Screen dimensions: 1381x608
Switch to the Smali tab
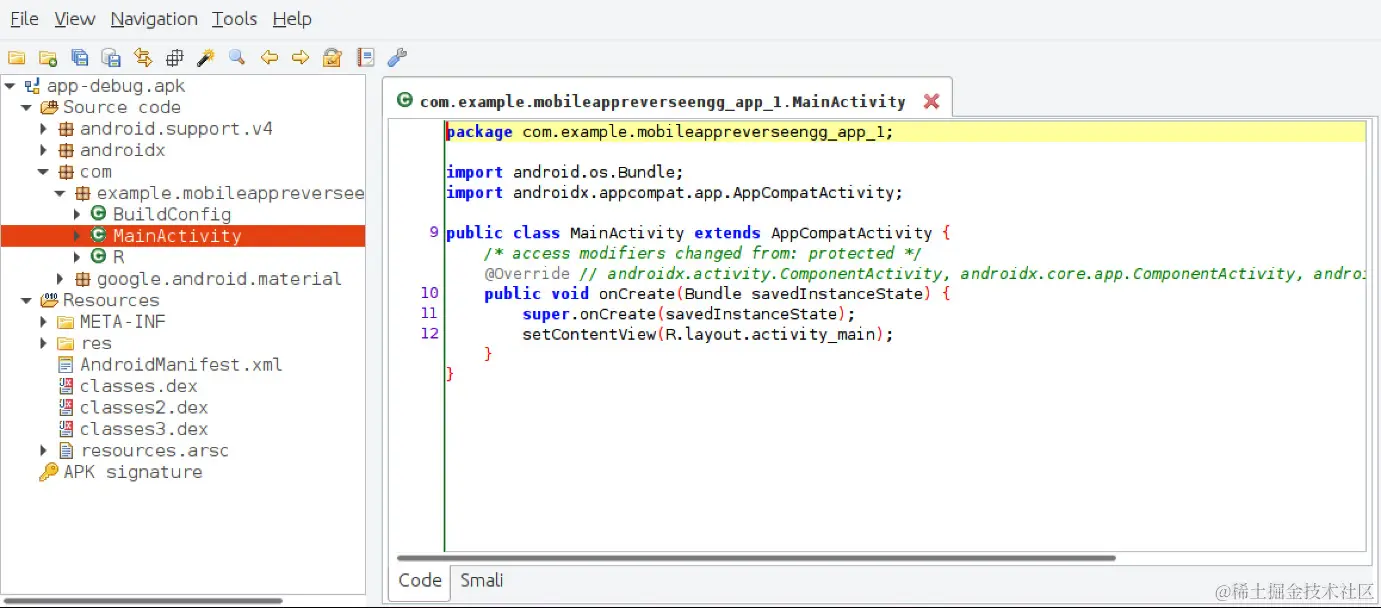(482, 580)
